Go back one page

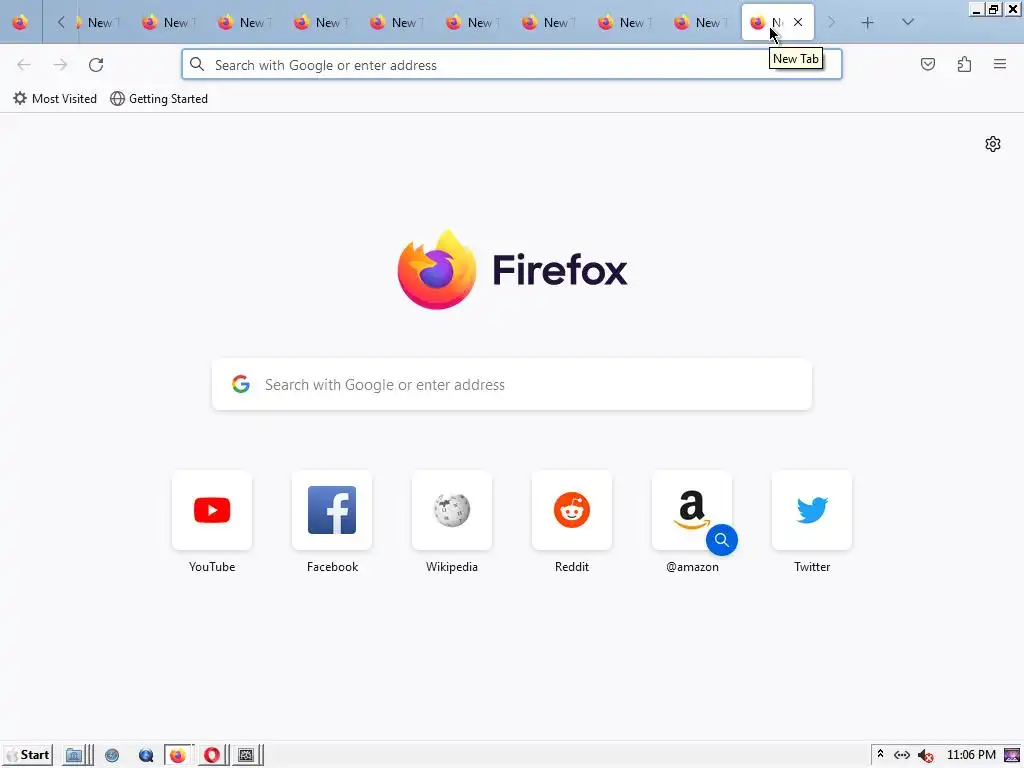point(24,65)
